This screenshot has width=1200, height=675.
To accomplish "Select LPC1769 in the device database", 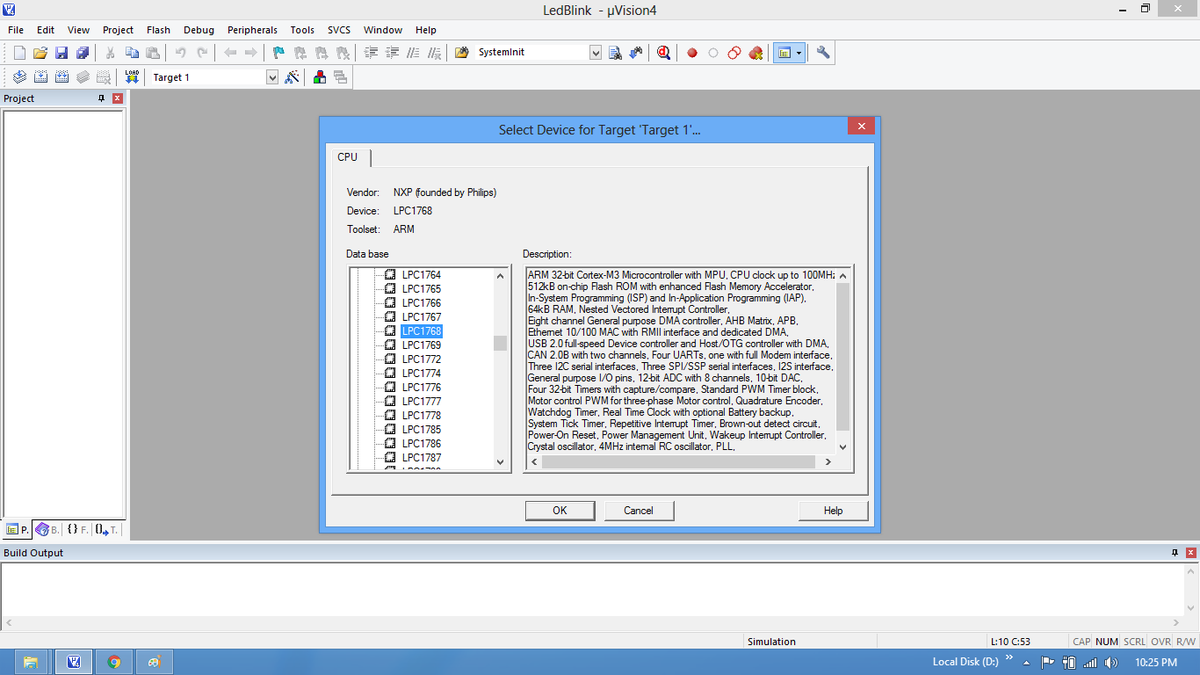I will point(421,345).
